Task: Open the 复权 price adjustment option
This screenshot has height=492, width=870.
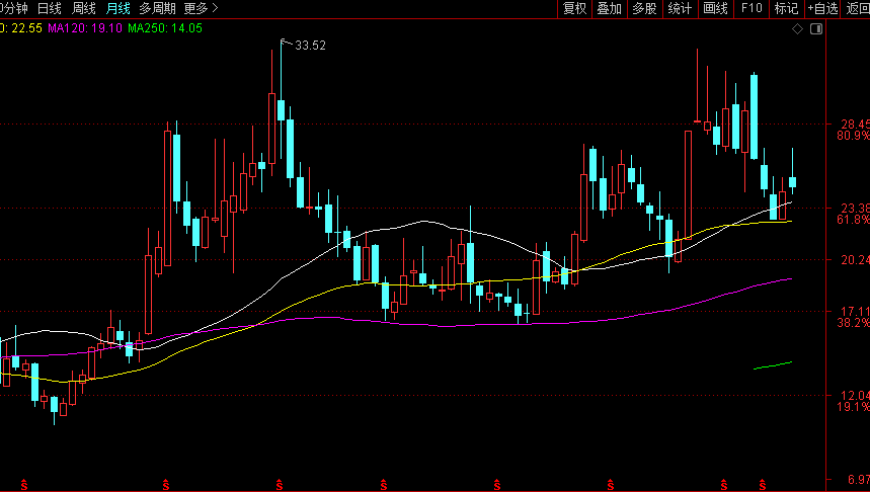Action: pos(575,8)
